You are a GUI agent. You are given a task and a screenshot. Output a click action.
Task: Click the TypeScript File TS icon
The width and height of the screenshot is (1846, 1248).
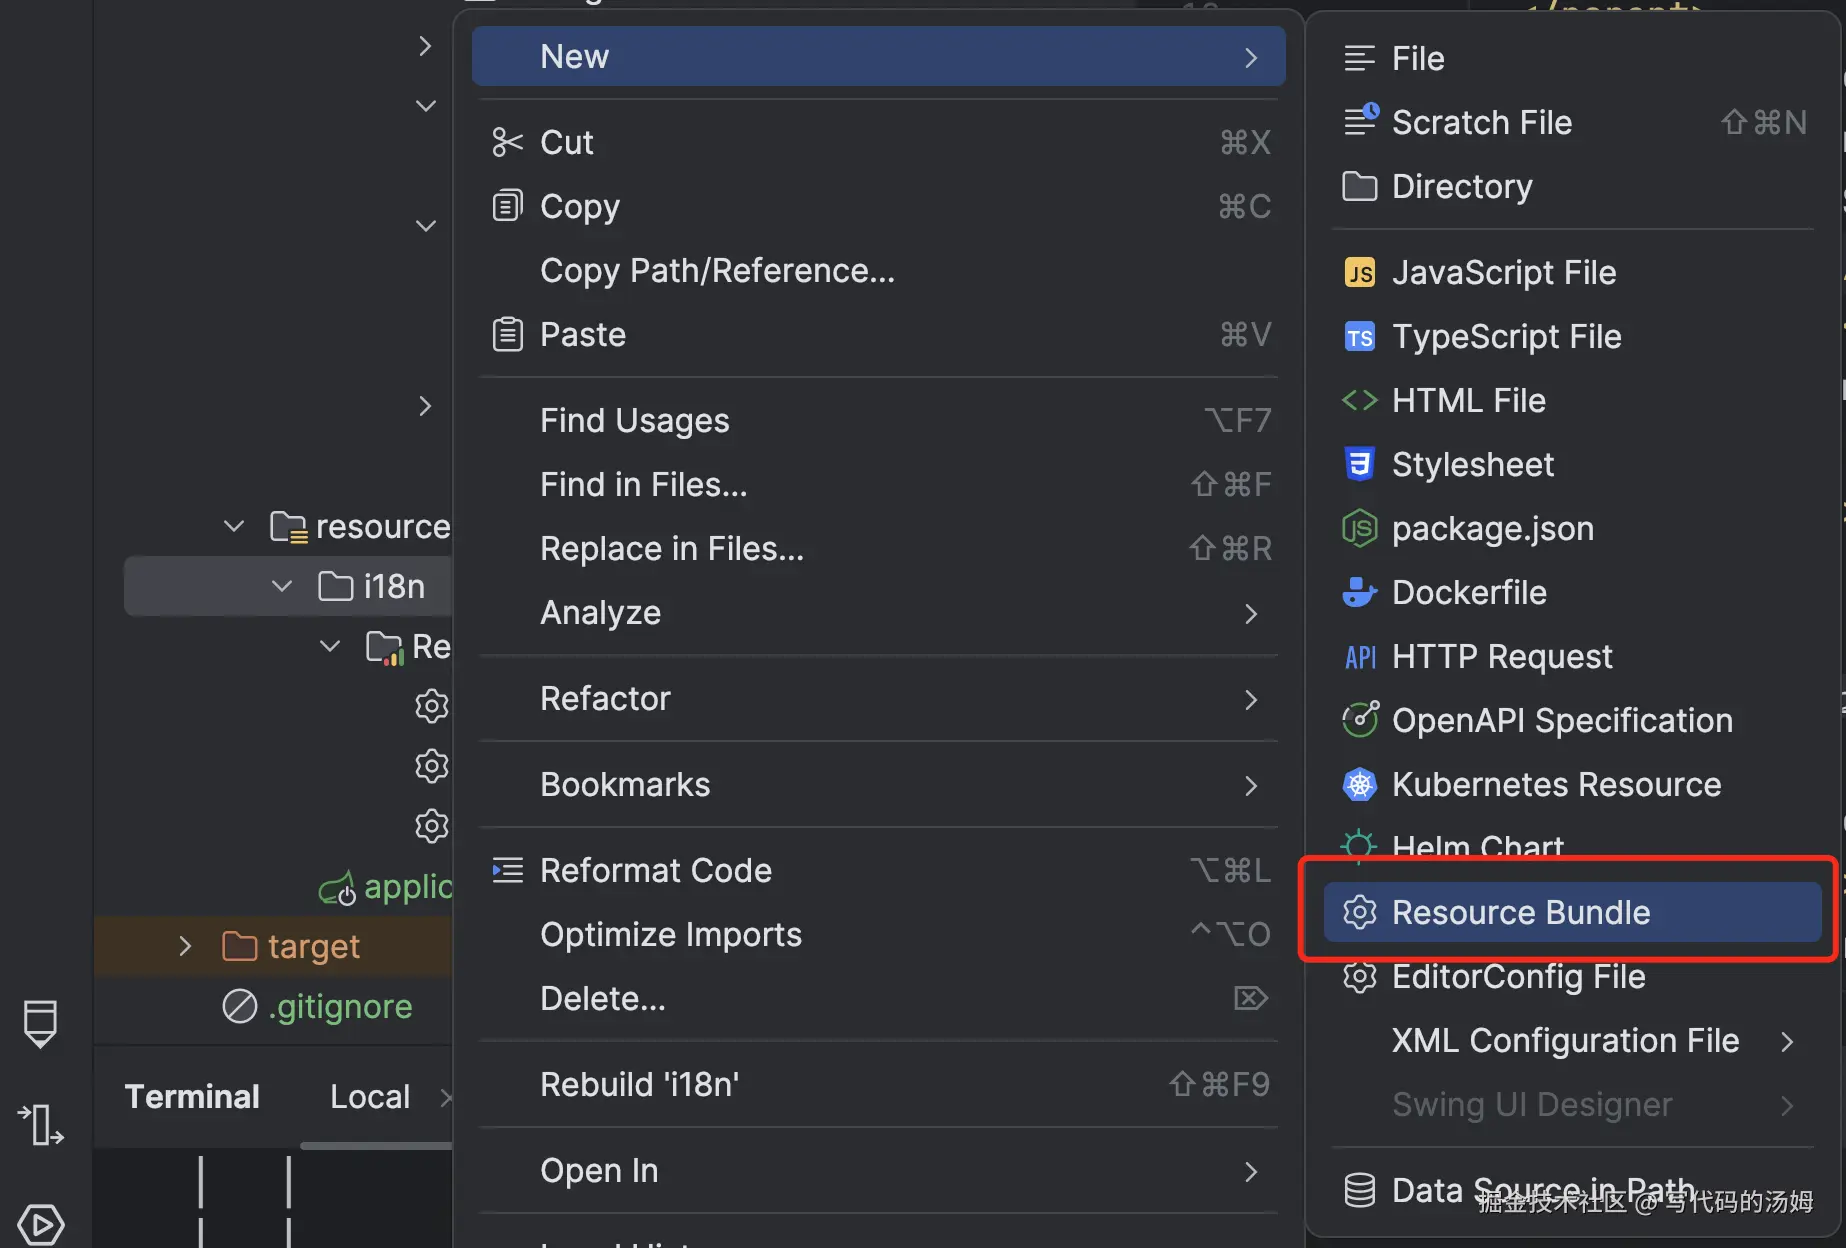pyautogui.click(x=1359, y=337)
